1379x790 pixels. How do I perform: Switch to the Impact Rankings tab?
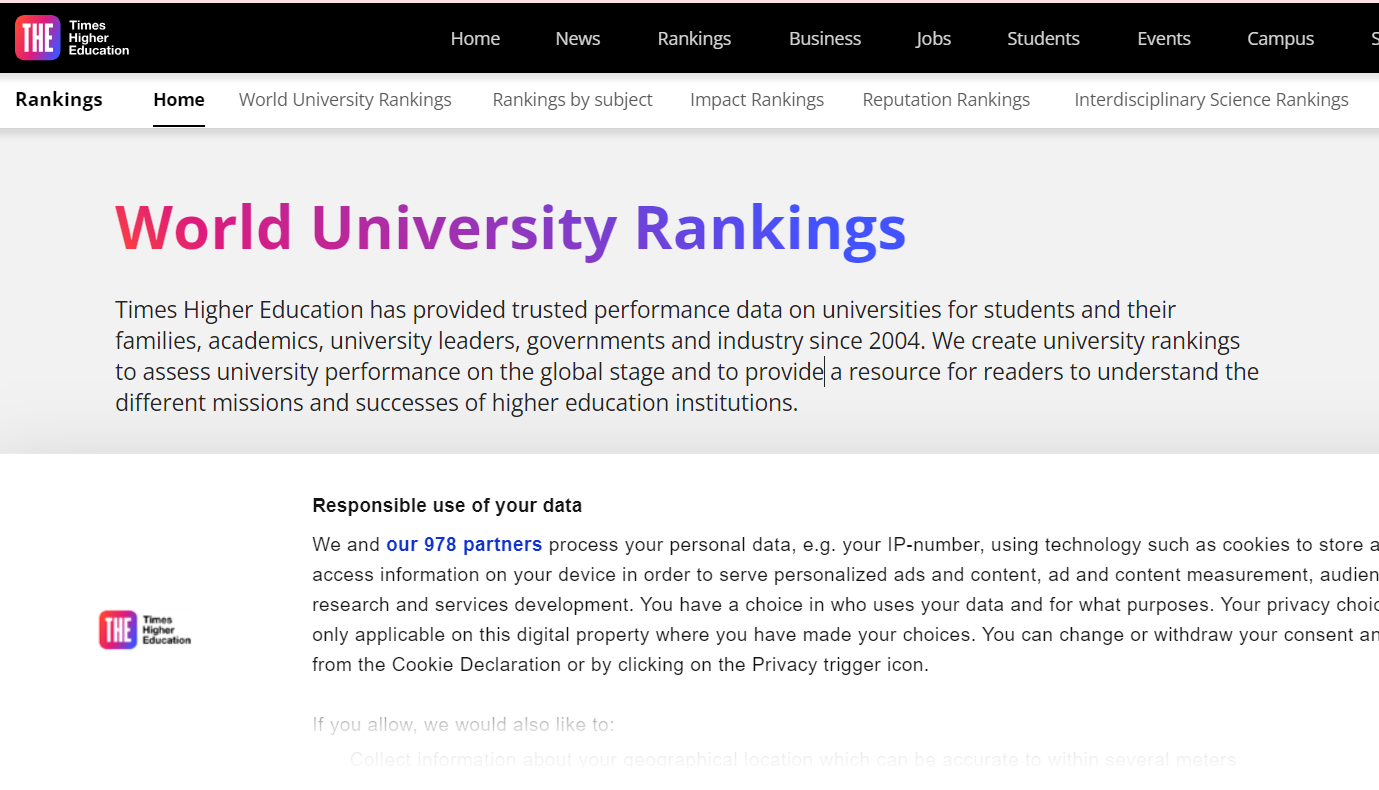click(757, 100)
